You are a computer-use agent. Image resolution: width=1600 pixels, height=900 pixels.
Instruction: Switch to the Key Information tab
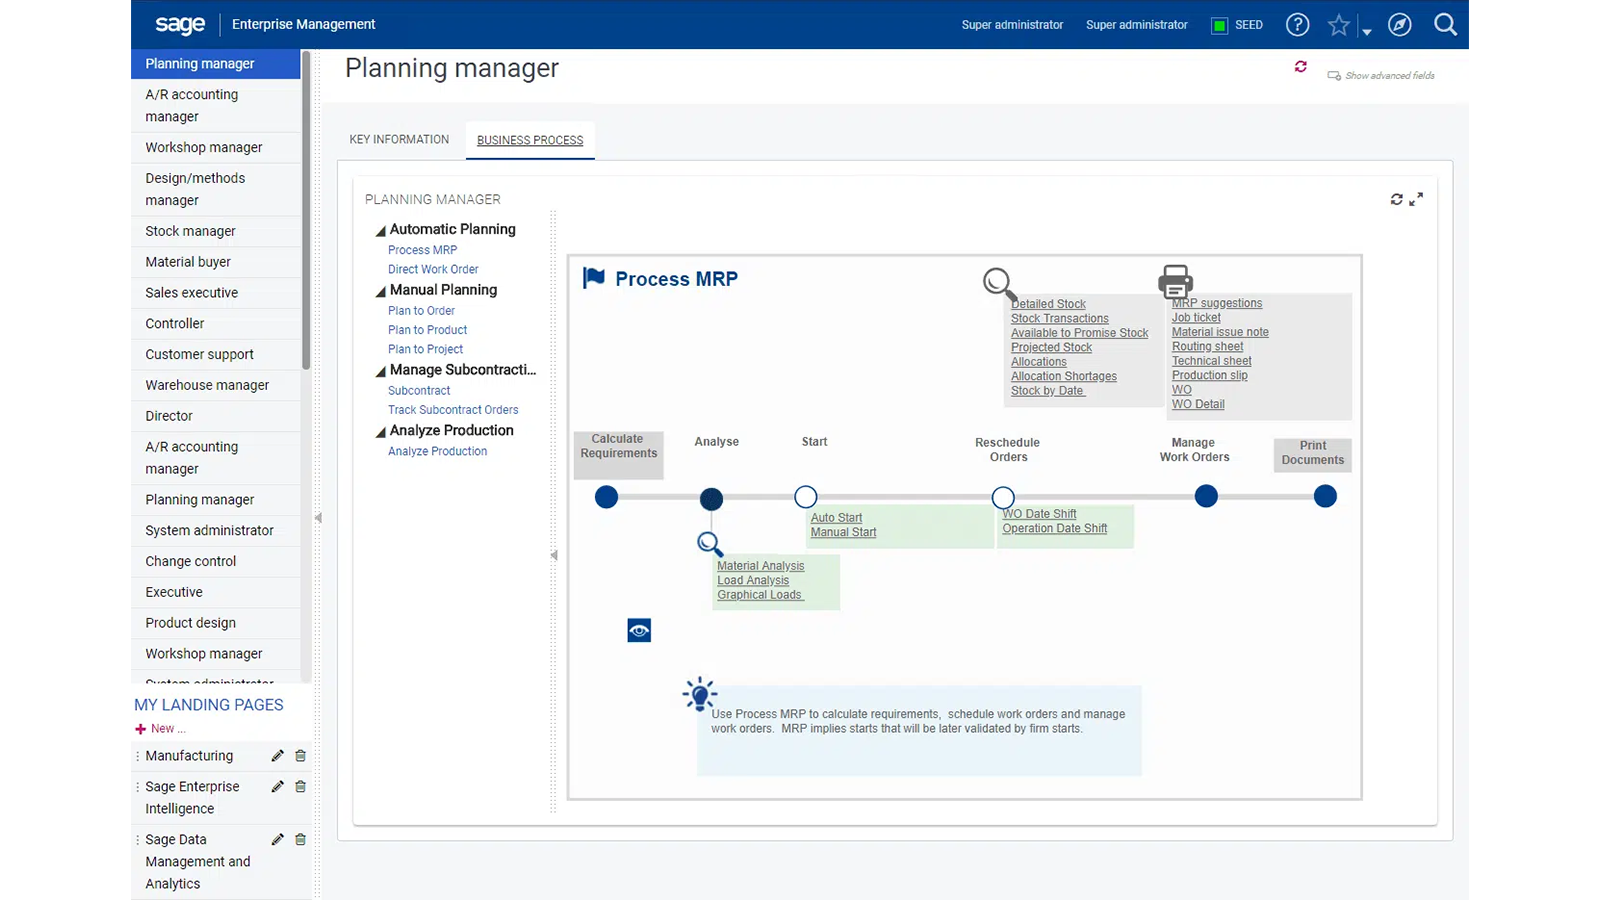(x=399, y=140)
